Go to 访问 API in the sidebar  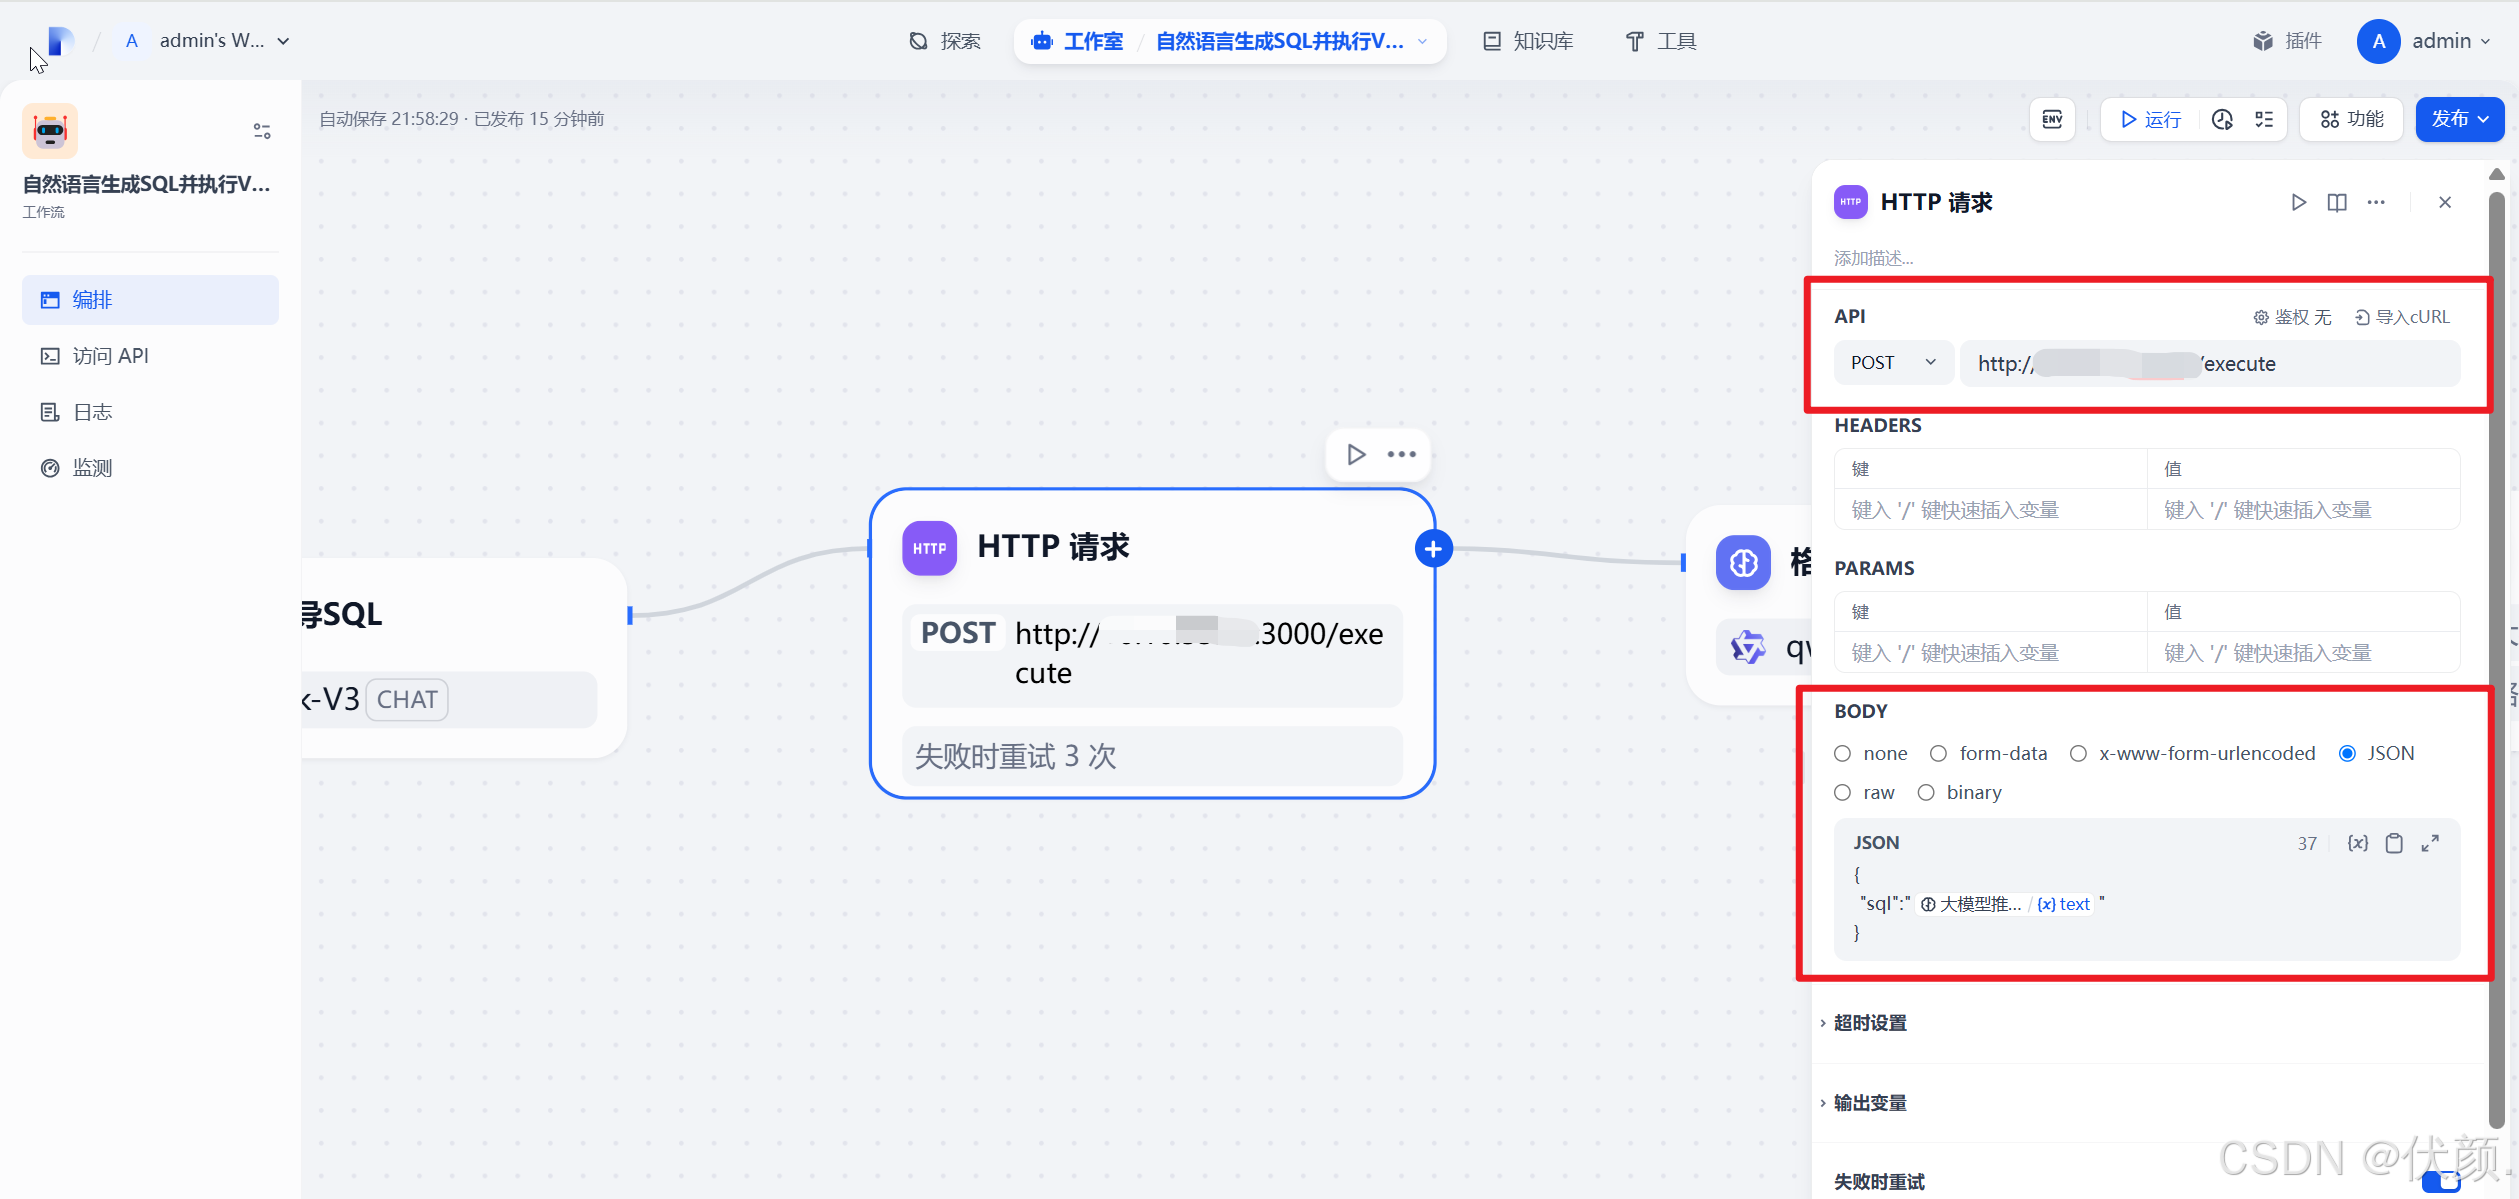[x=110, y=356]
